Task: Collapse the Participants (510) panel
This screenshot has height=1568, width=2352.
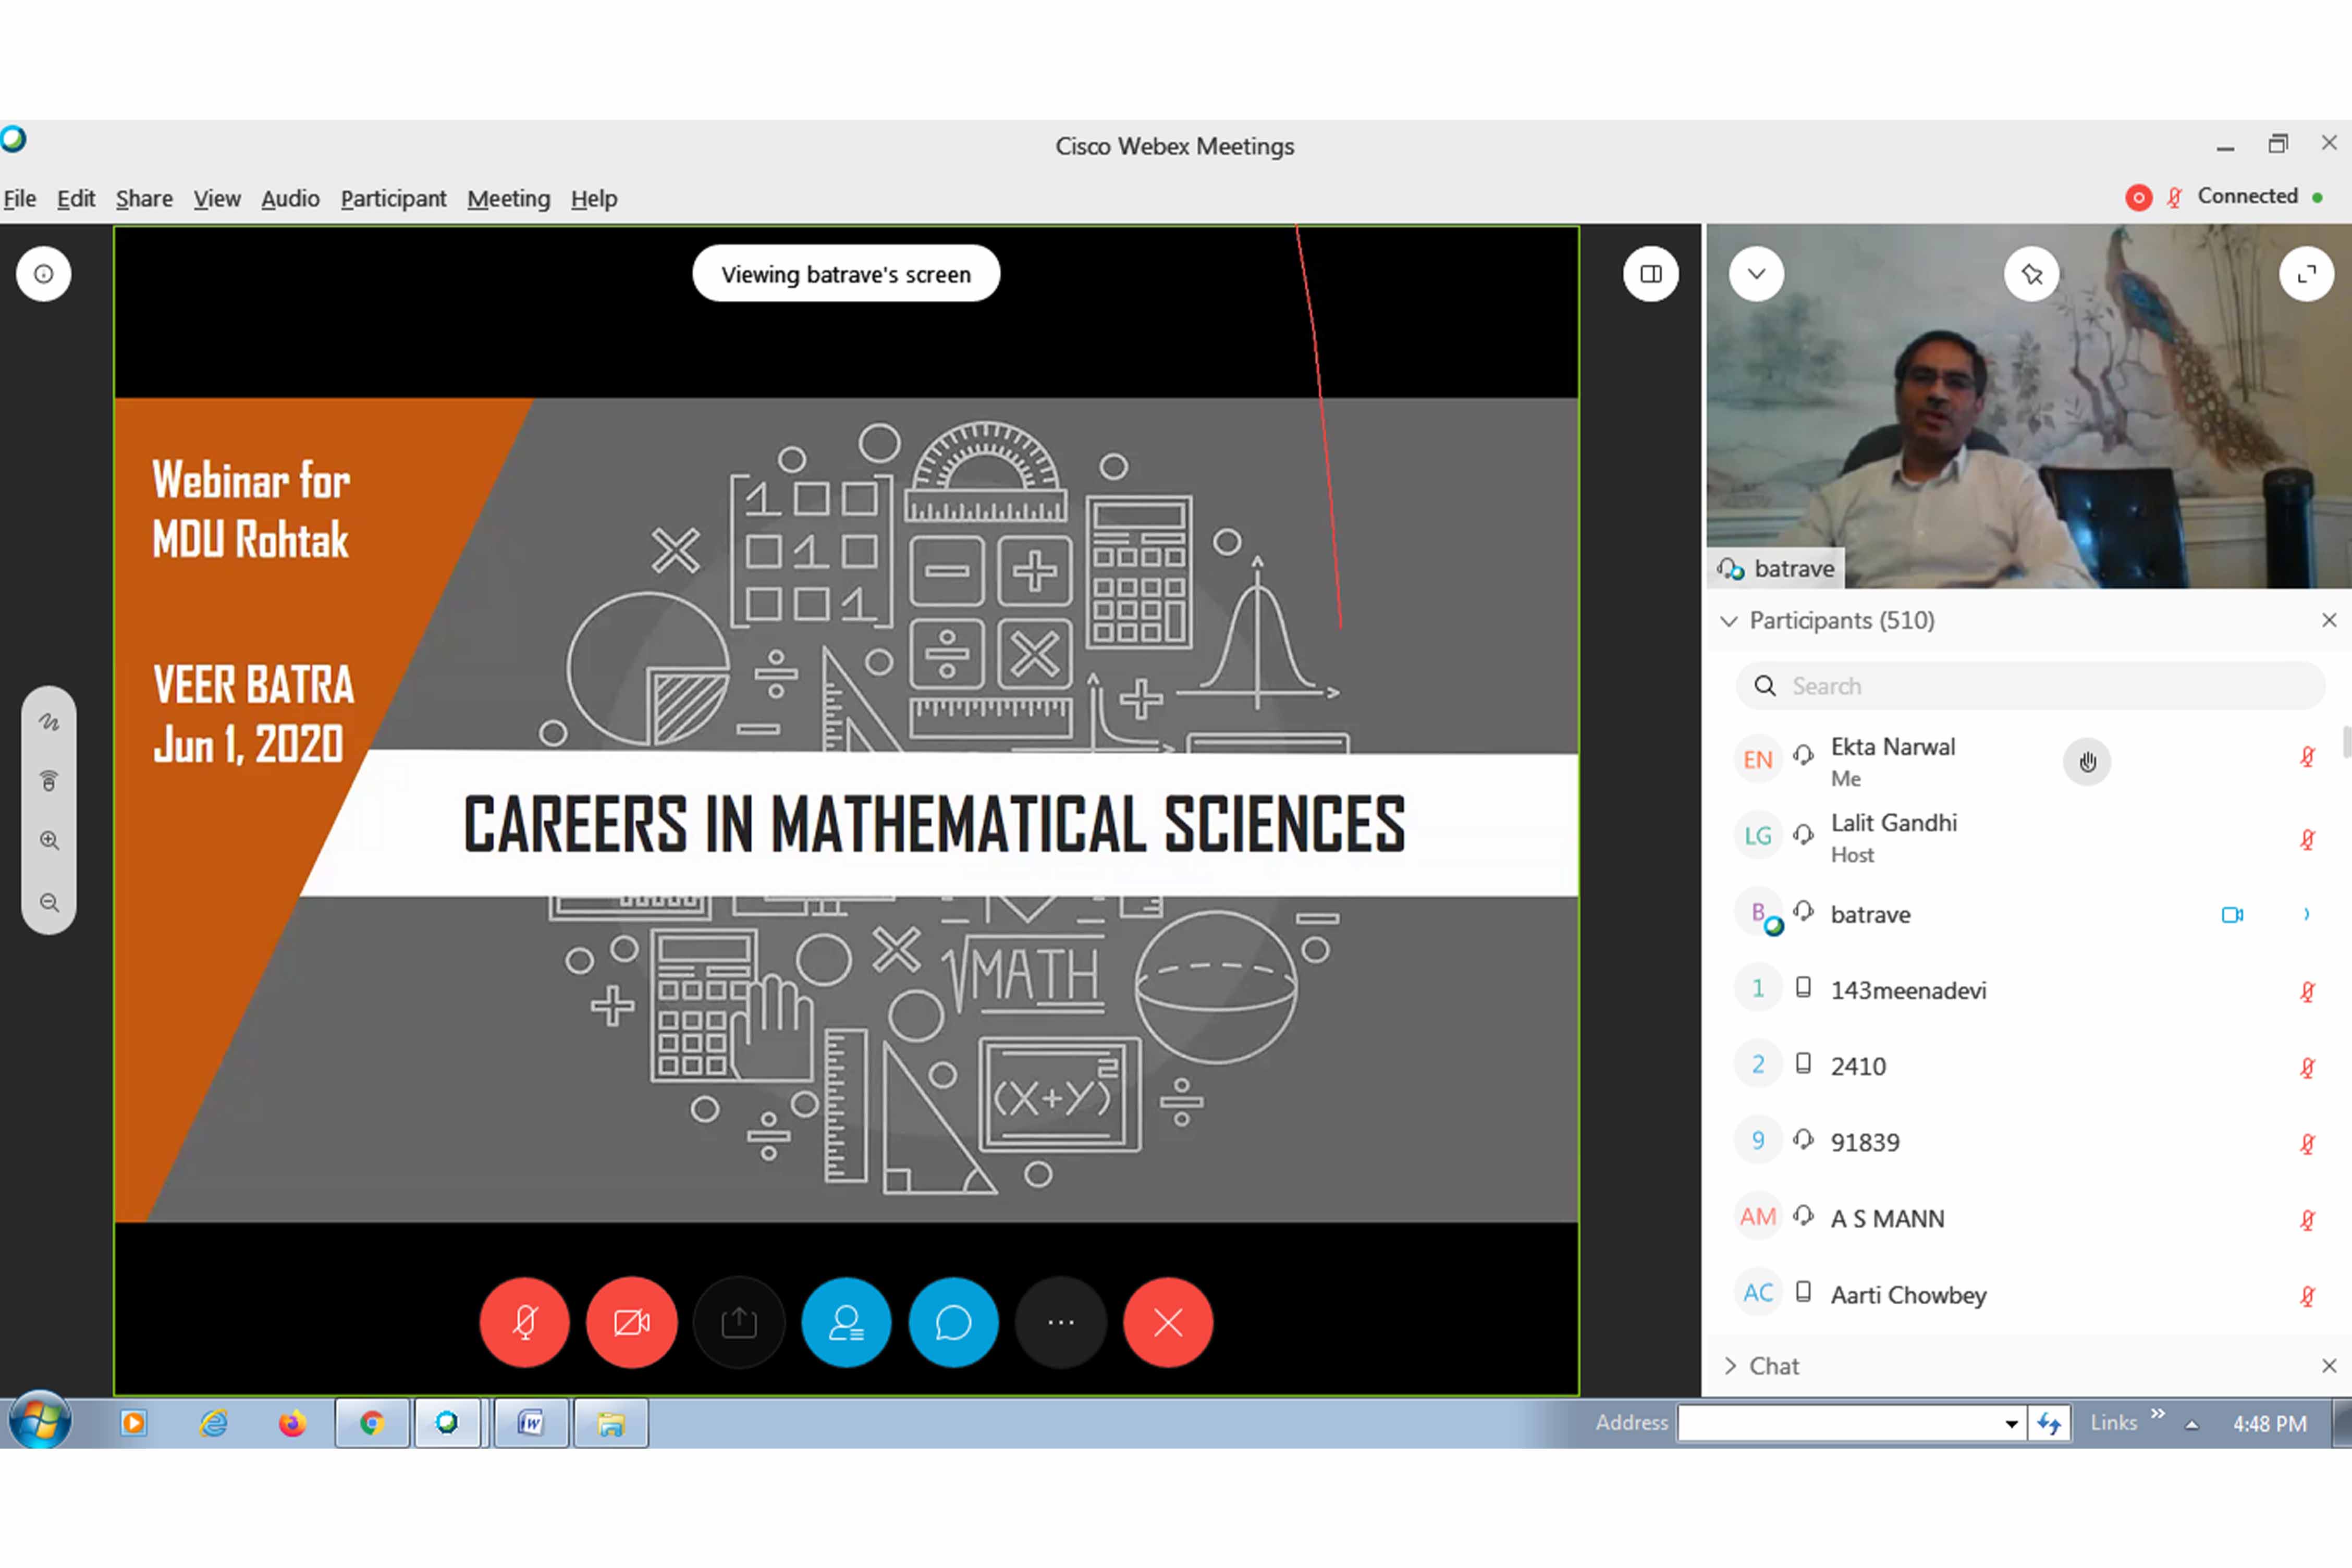Action: [1729, 621]
